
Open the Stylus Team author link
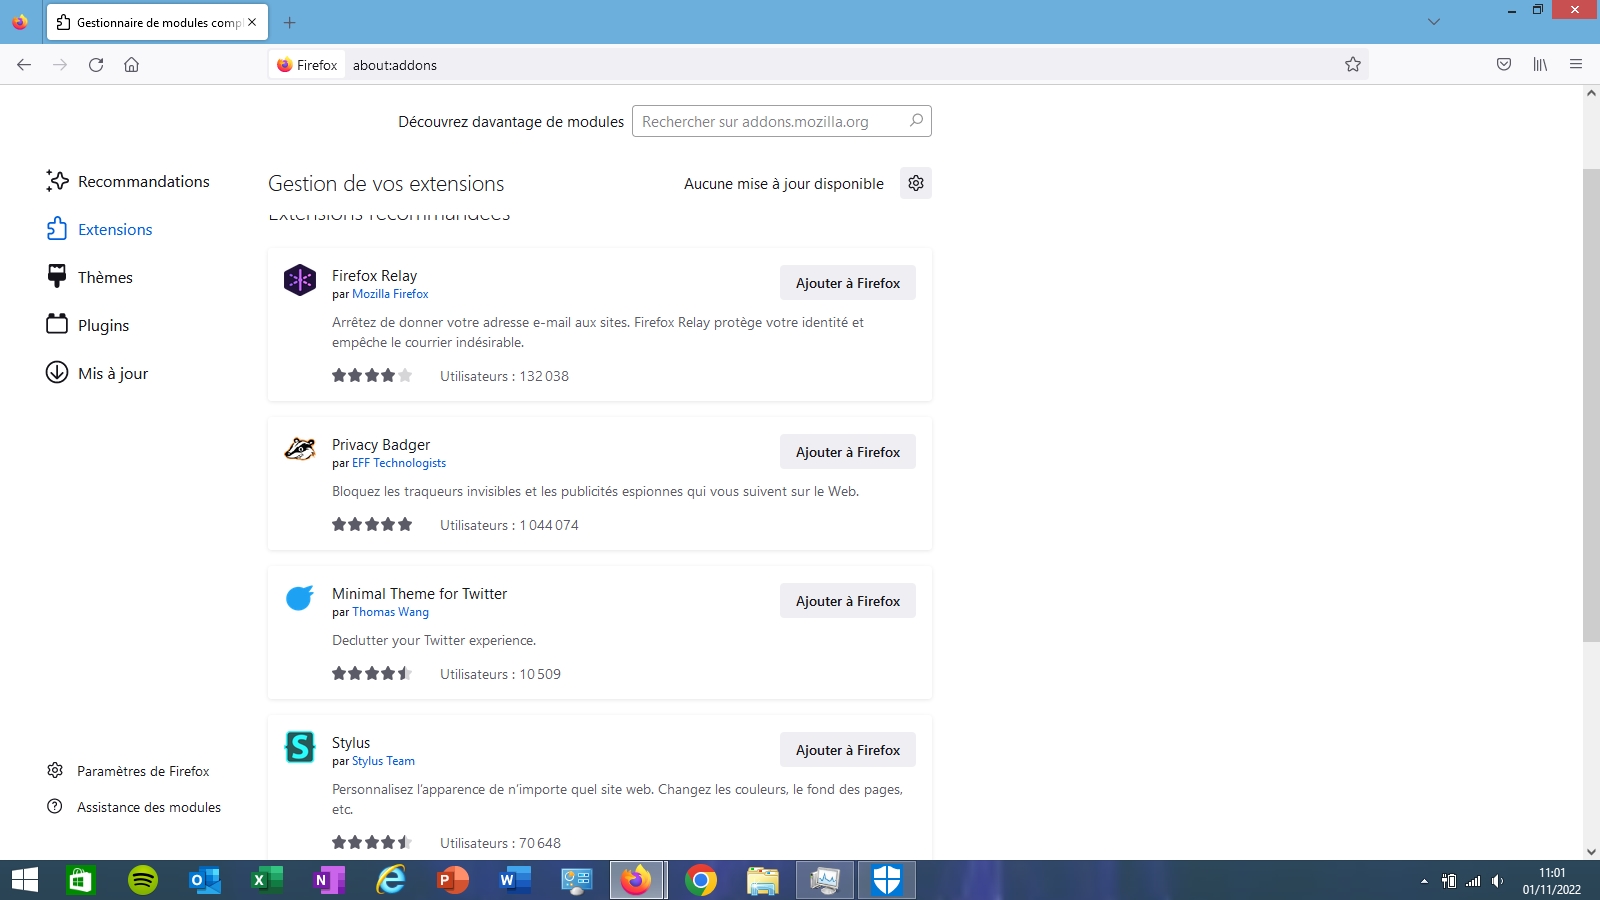[x=383, y=761]
